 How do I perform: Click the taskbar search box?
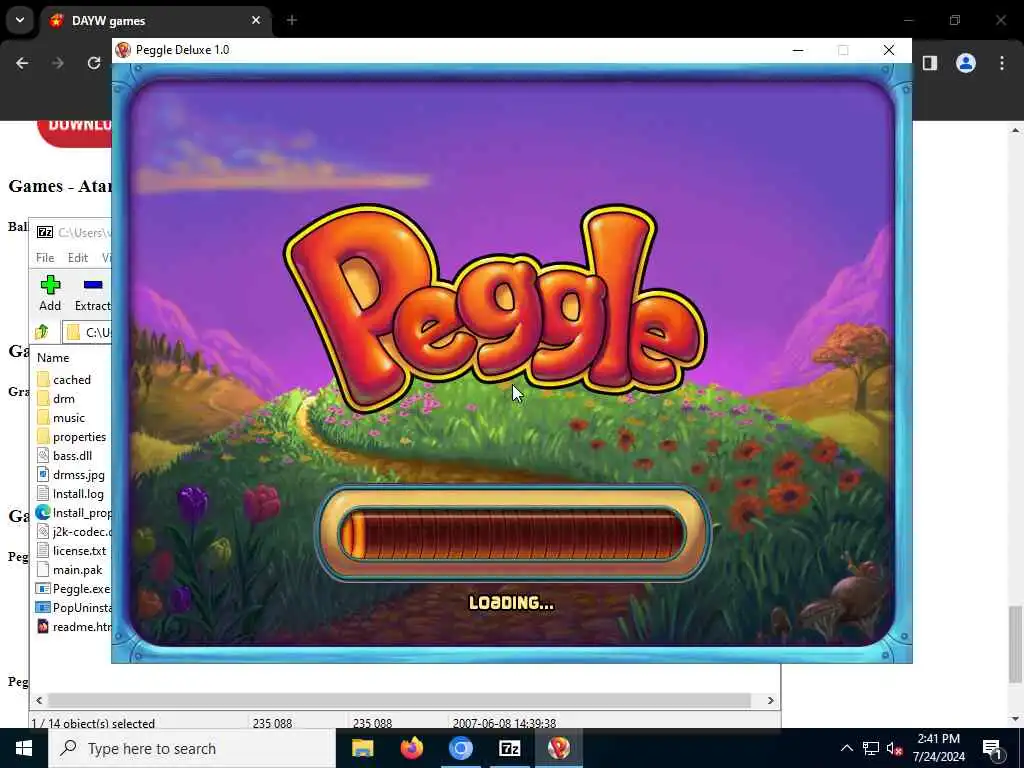192,748
